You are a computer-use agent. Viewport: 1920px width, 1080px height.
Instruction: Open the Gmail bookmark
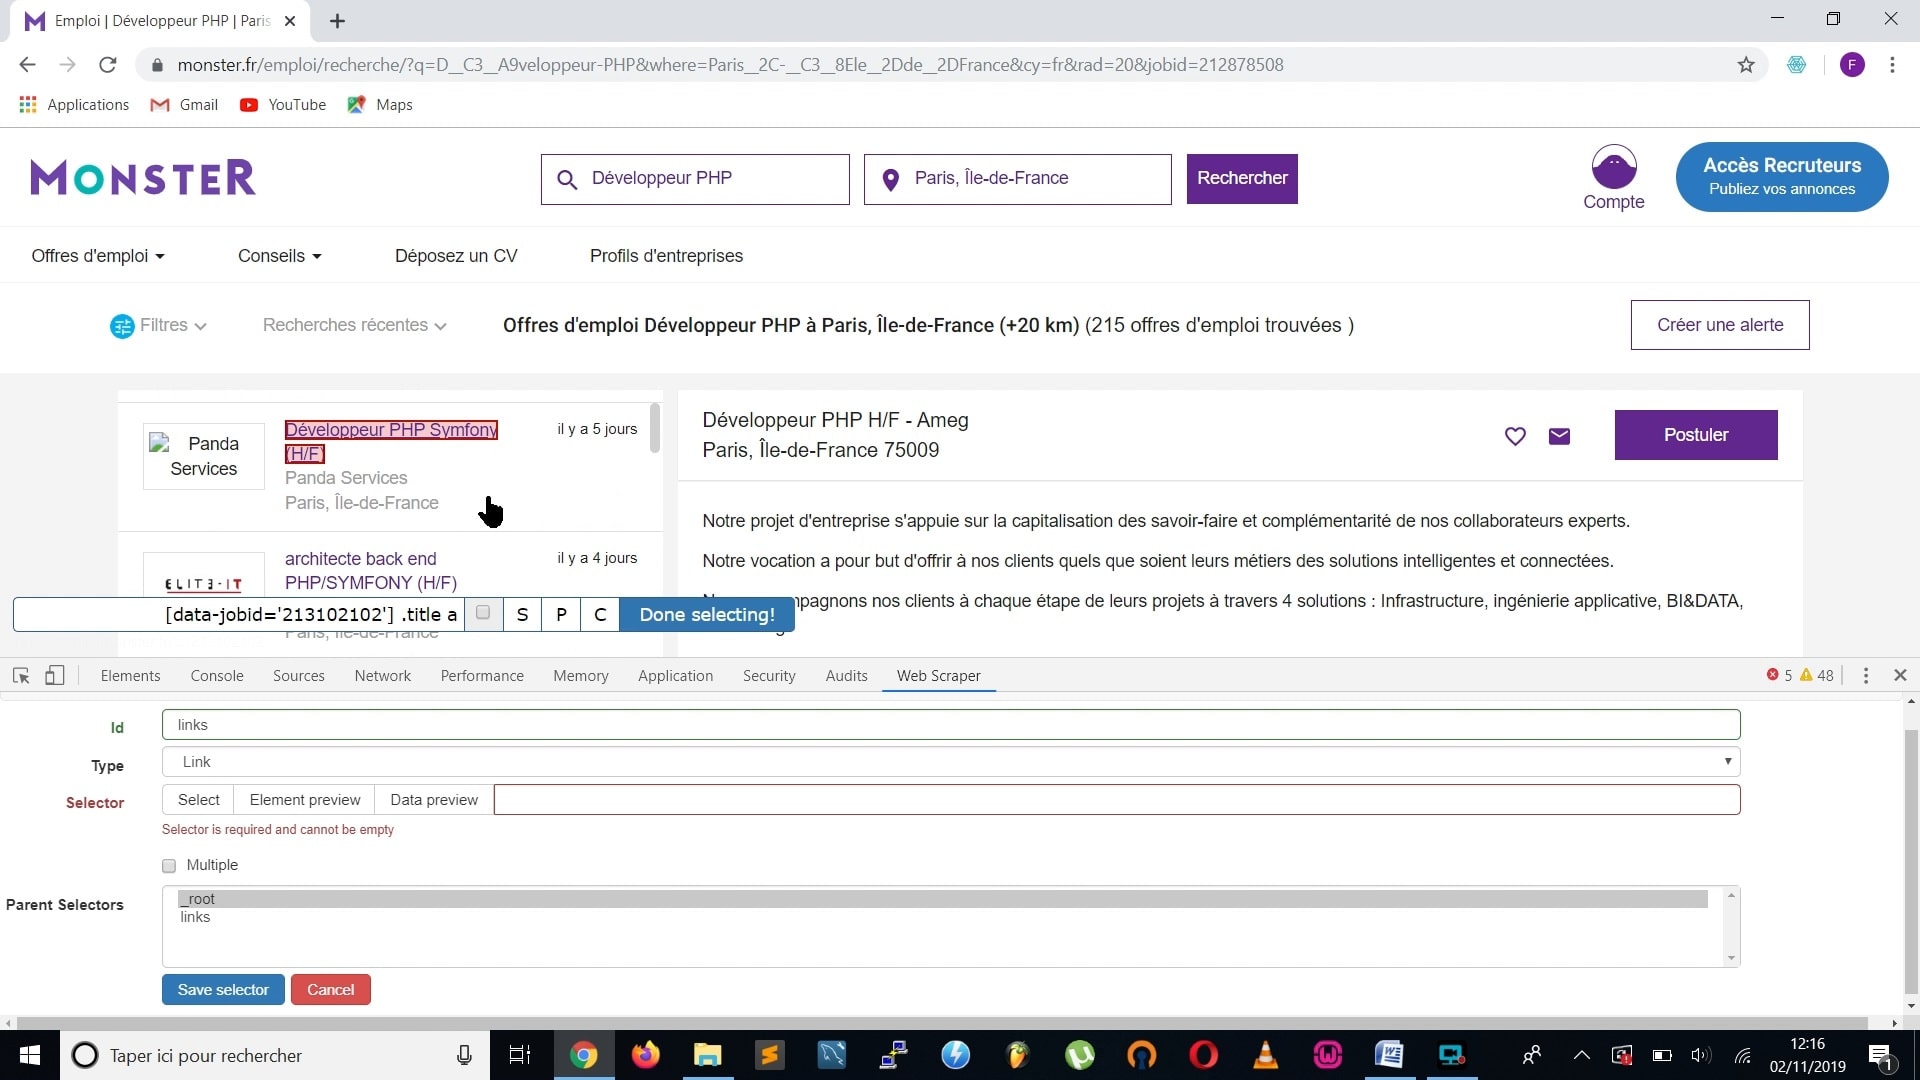[184, 105]
